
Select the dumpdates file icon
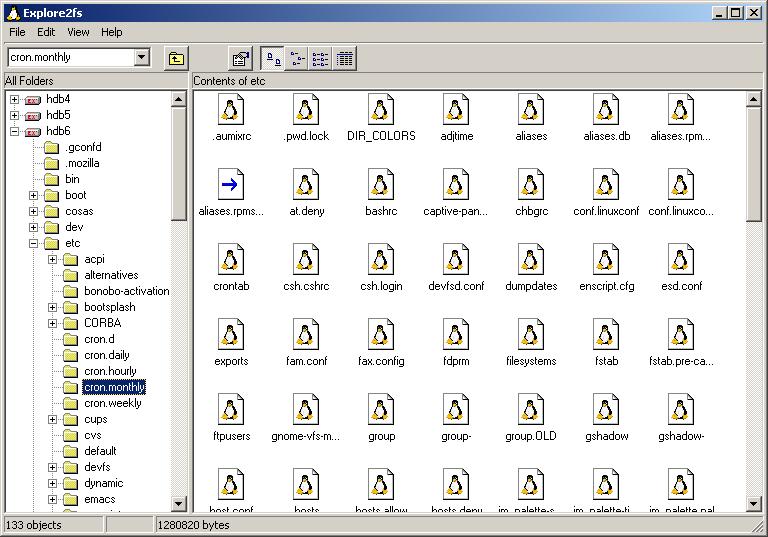530,259
